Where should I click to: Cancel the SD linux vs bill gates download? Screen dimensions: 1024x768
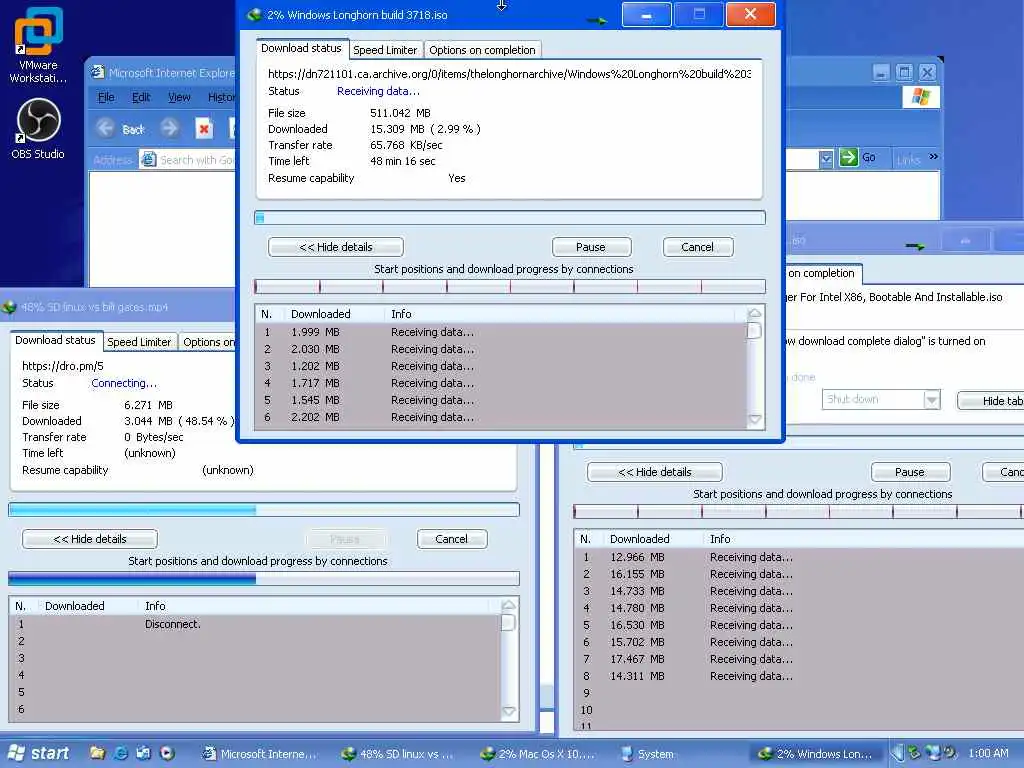pos(451,539)
